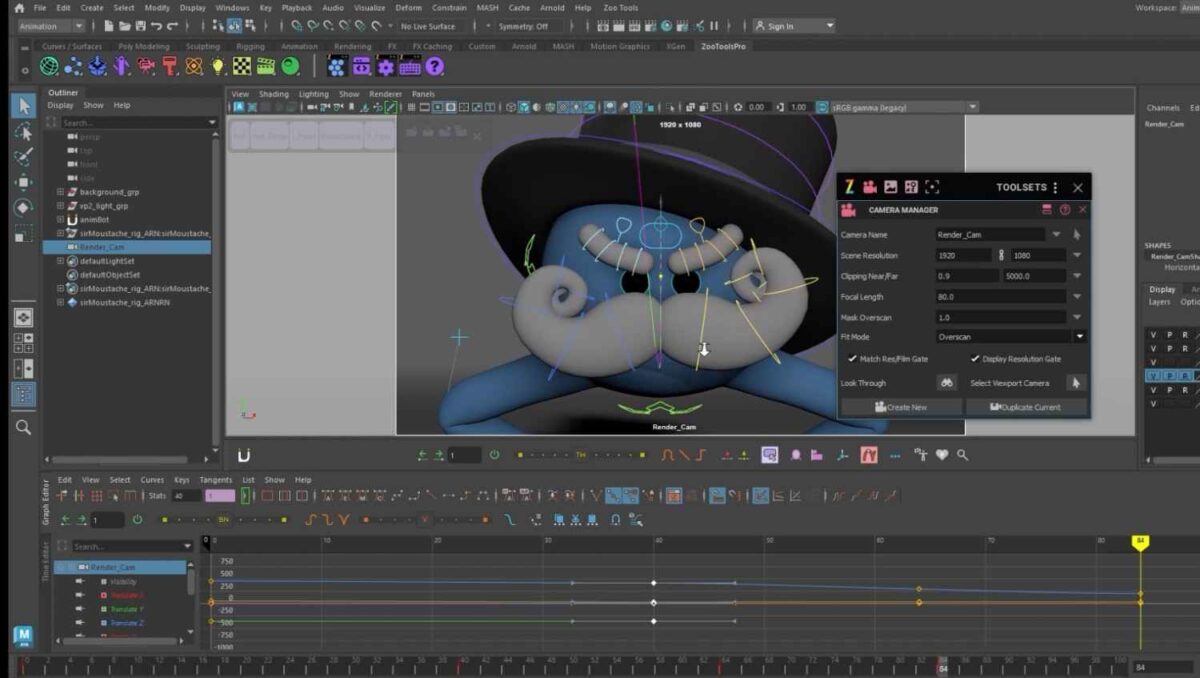1200x678 pixels.
Task: Click the question mark help icon on the shelf
Action: [432, 67]
